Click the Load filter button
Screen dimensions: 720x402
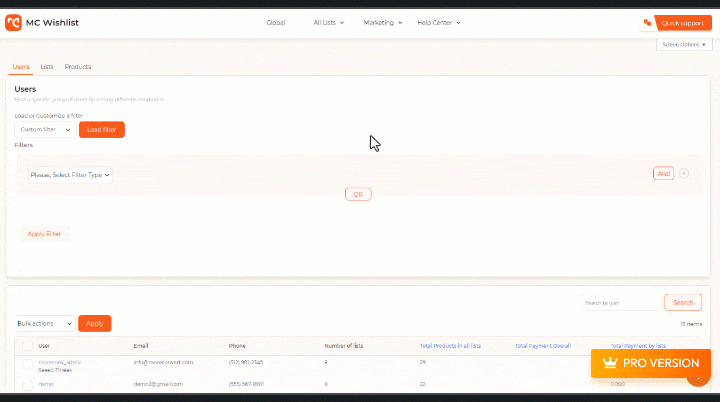point(101,130)
